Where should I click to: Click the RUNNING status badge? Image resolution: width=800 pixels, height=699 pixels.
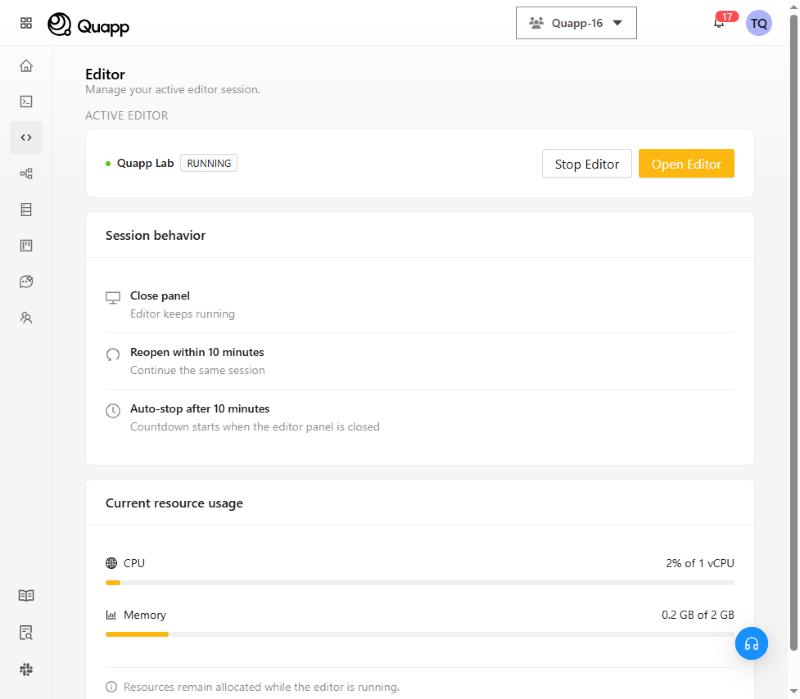coord(209,163)
